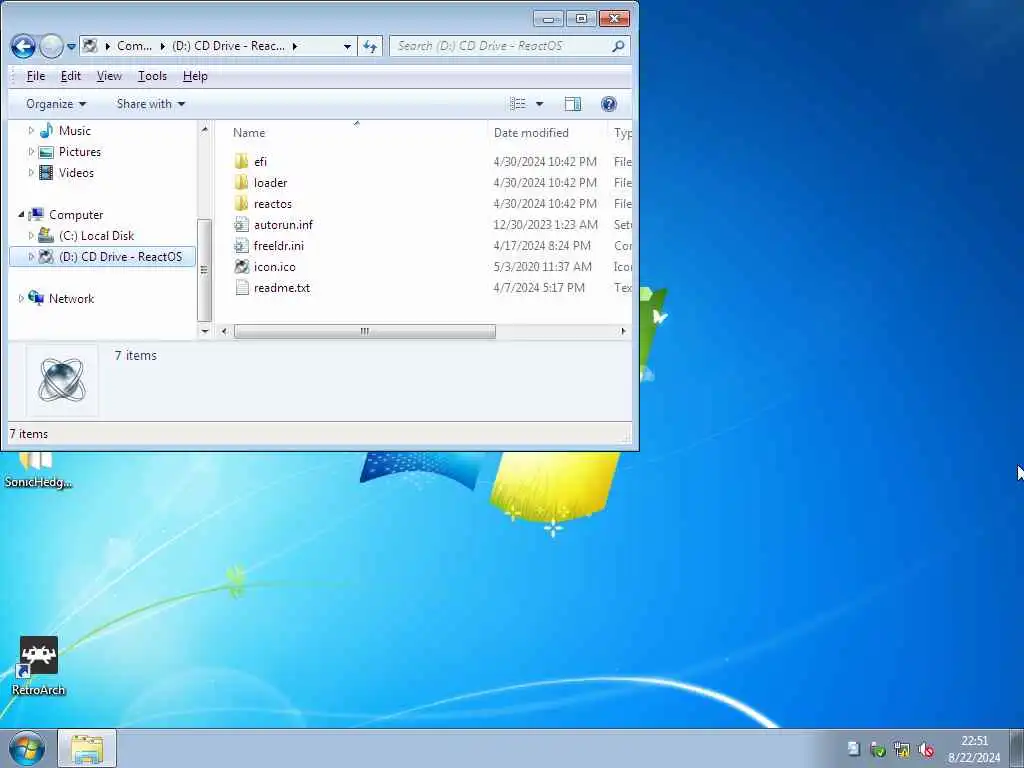Open the Help menu
Viewport: 1024px width, 768px height.
pyautogui.click(x=195, y=76)
